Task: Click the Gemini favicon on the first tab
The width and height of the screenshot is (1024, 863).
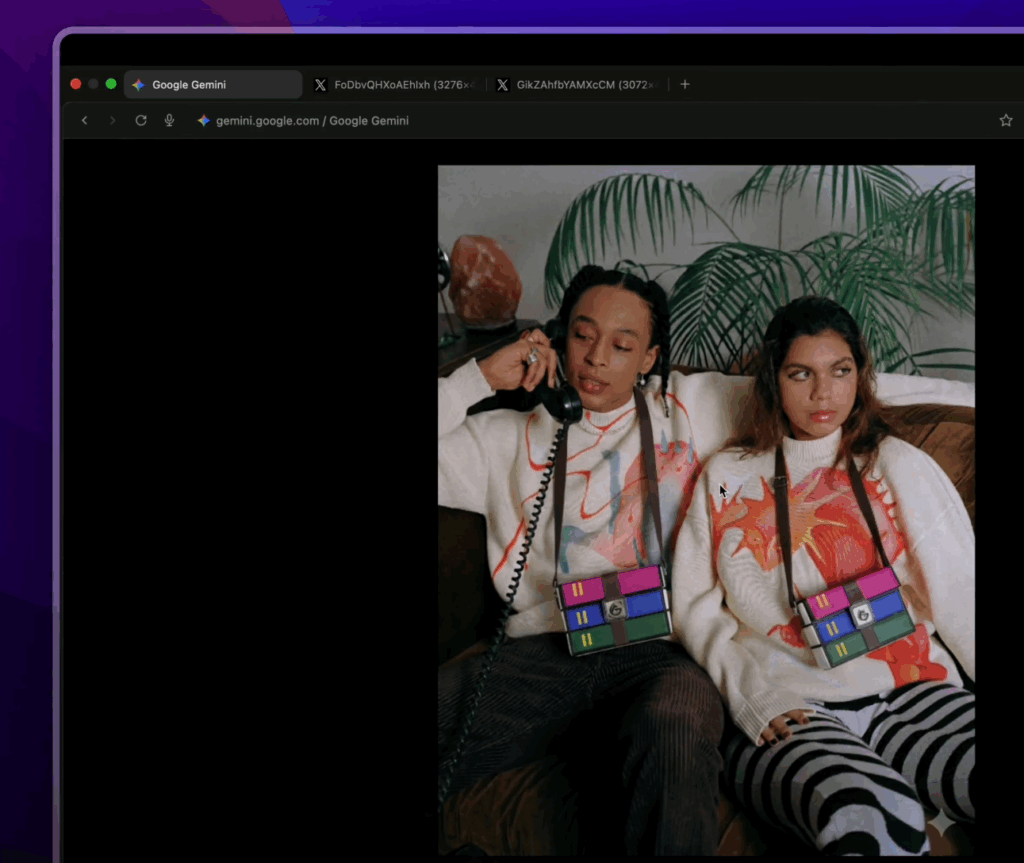Action: coord(139,85)
